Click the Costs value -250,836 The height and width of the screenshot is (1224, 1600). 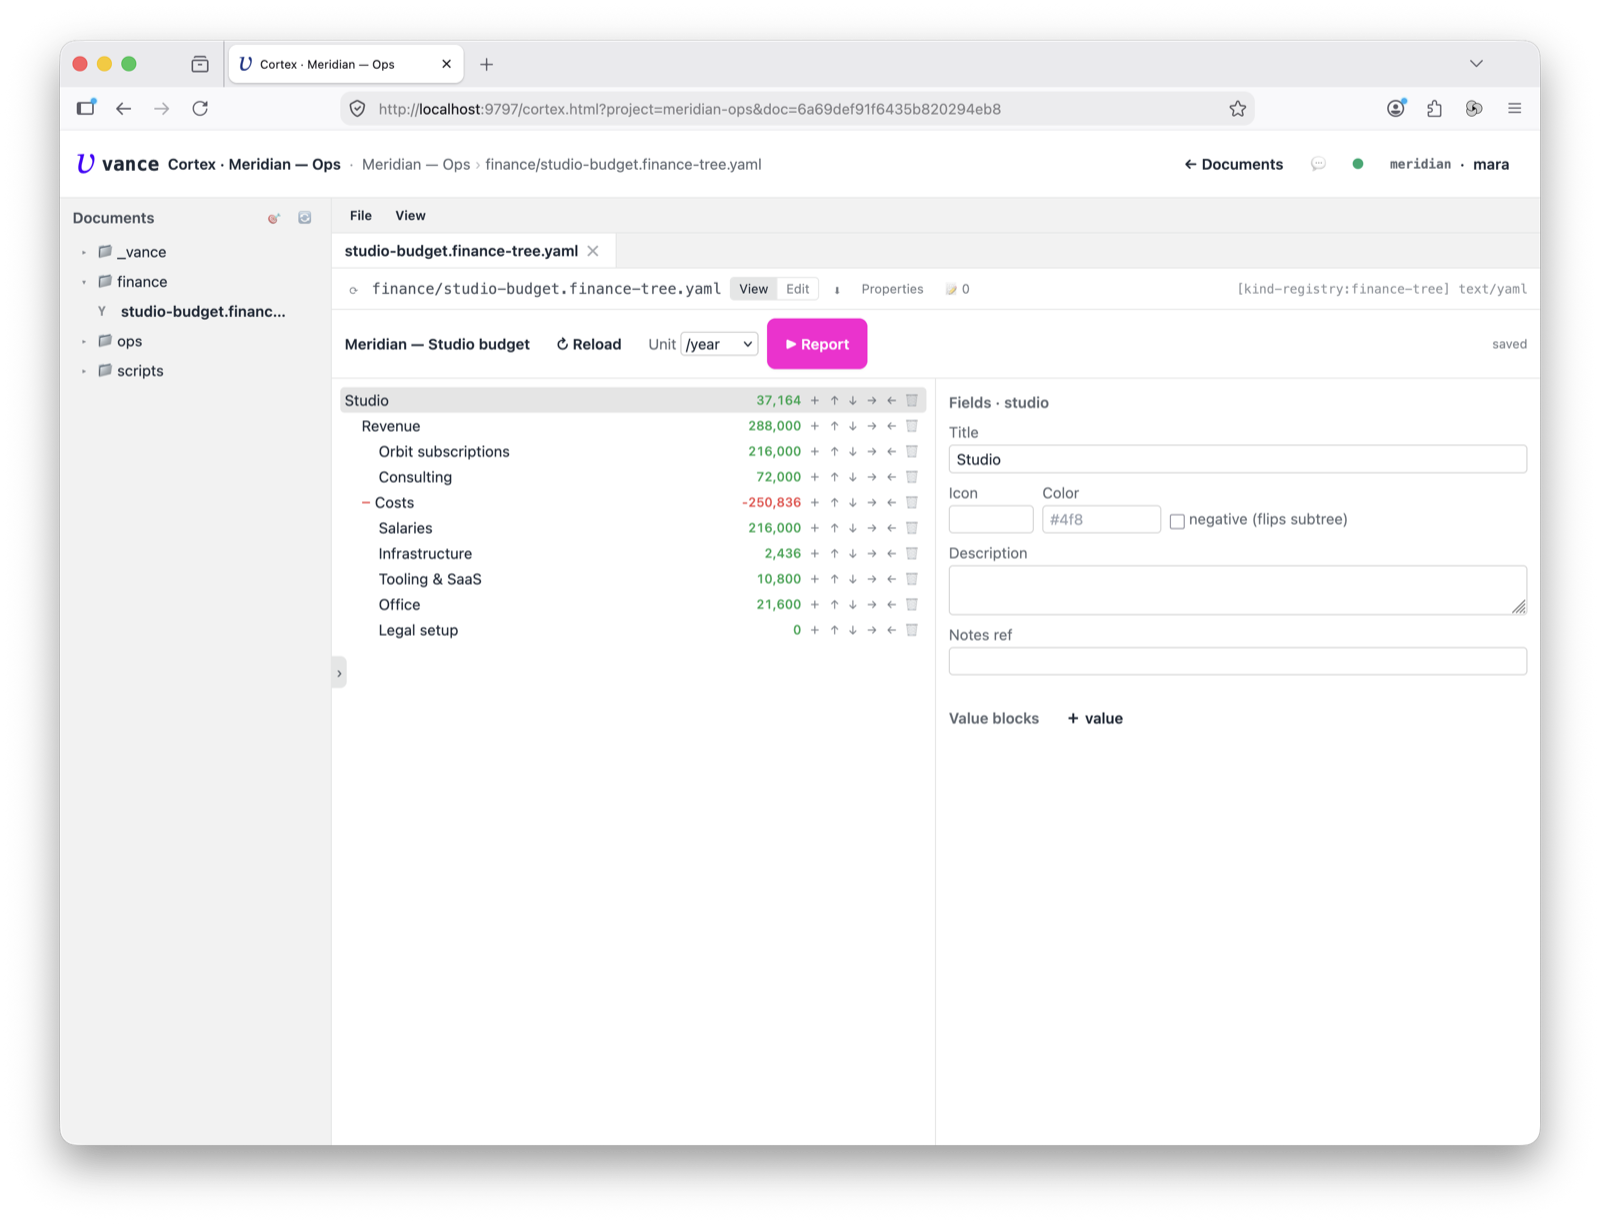pyautogui.click(x=771, y=502)
